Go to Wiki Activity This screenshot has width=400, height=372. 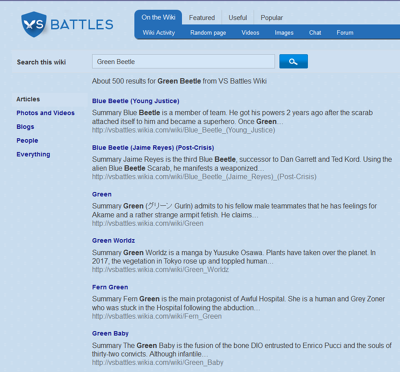[x=159, y=33]
